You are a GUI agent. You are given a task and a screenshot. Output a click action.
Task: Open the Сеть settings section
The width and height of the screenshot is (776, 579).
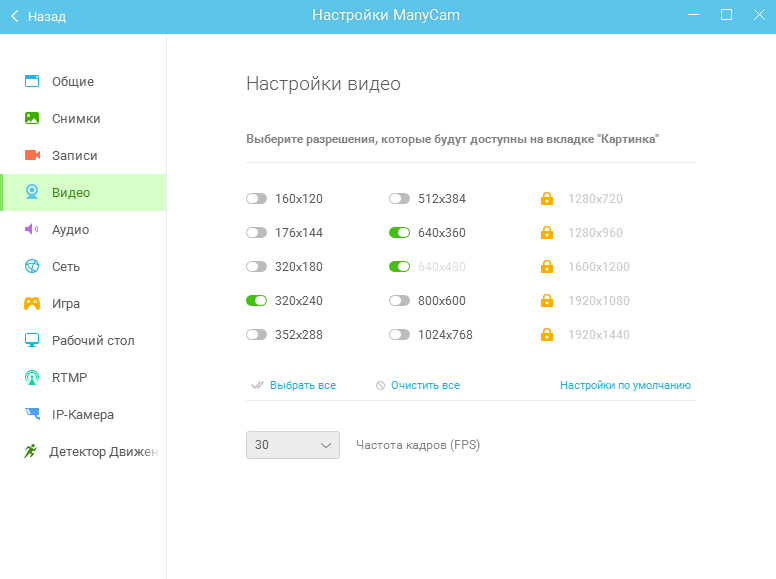(83, 266)
